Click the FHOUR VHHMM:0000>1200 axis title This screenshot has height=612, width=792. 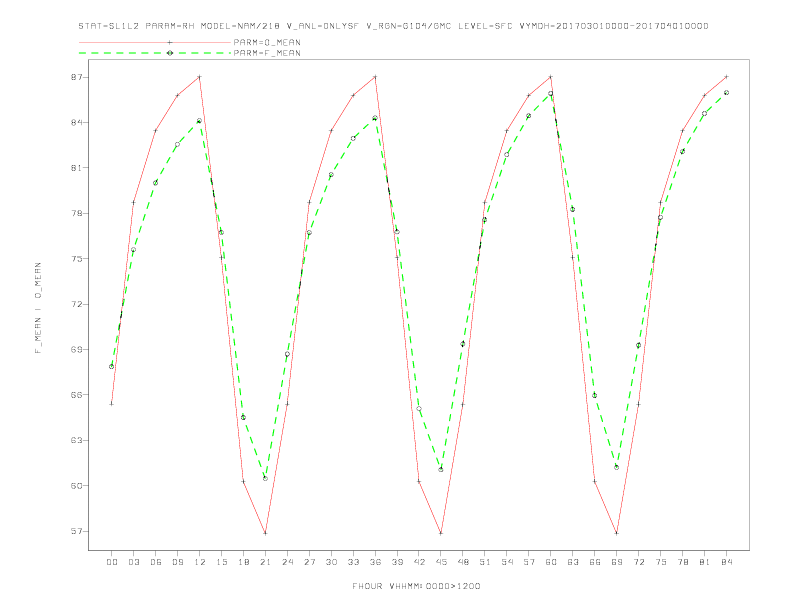pos(416,586)
